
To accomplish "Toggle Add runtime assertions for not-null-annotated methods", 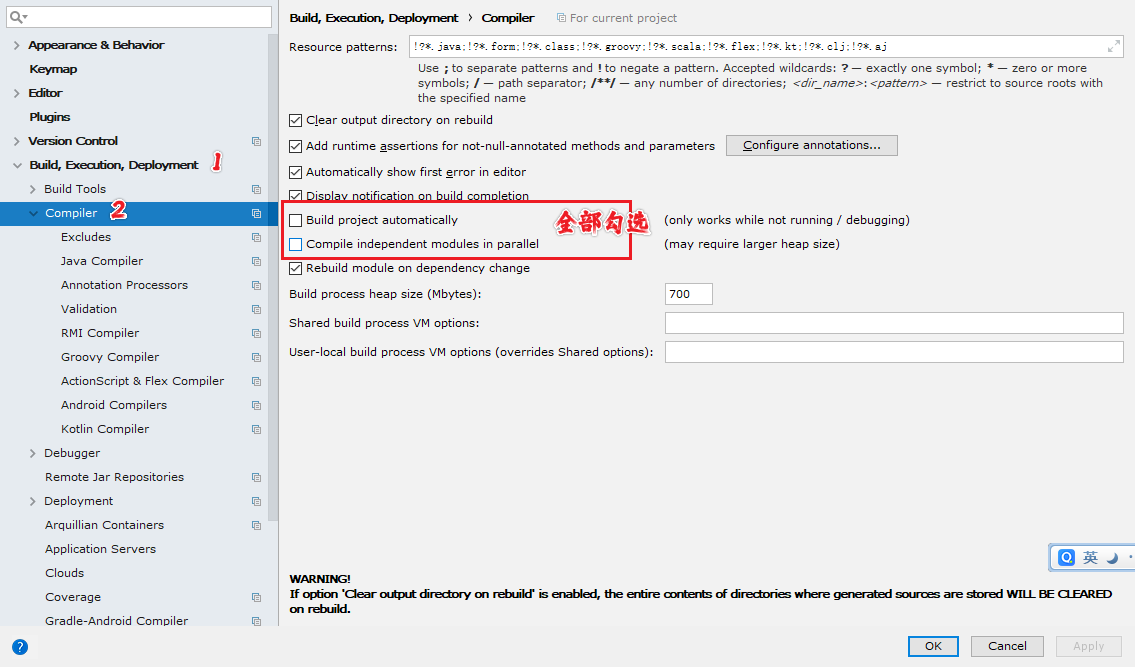I will [x=295, y=146].
